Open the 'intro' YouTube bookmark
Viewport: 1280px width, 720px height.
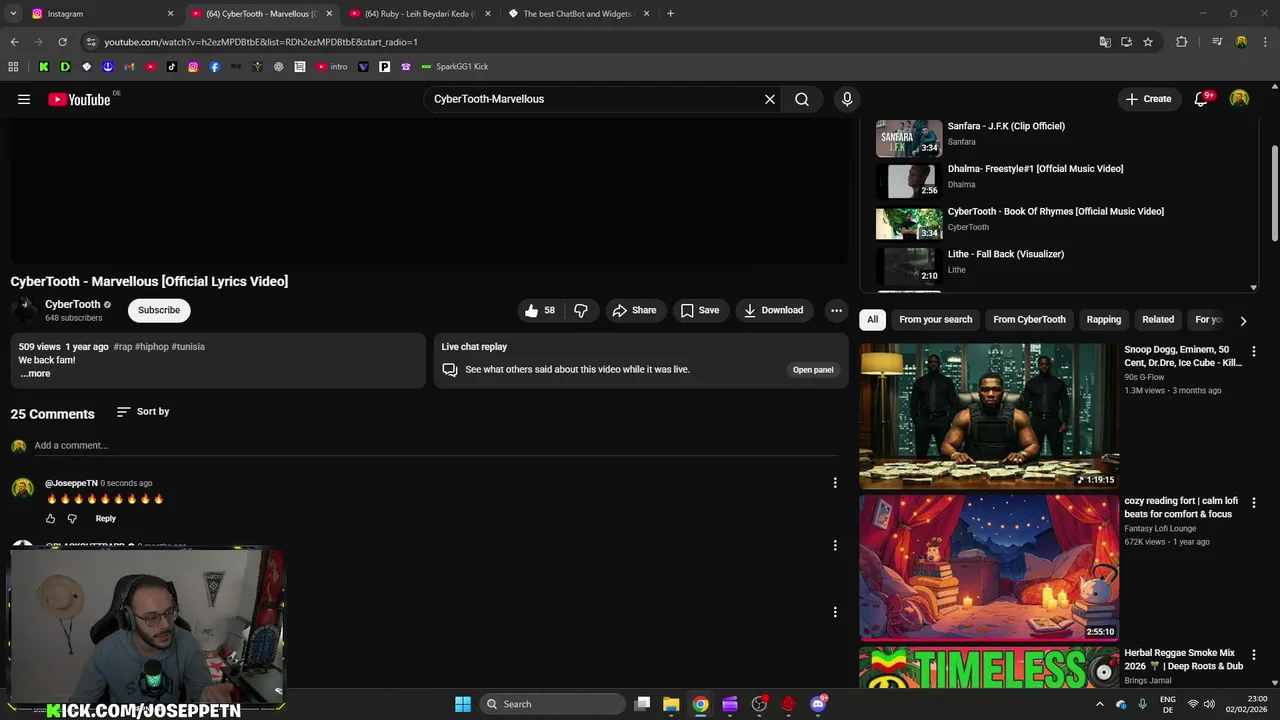tap(332, 67)
